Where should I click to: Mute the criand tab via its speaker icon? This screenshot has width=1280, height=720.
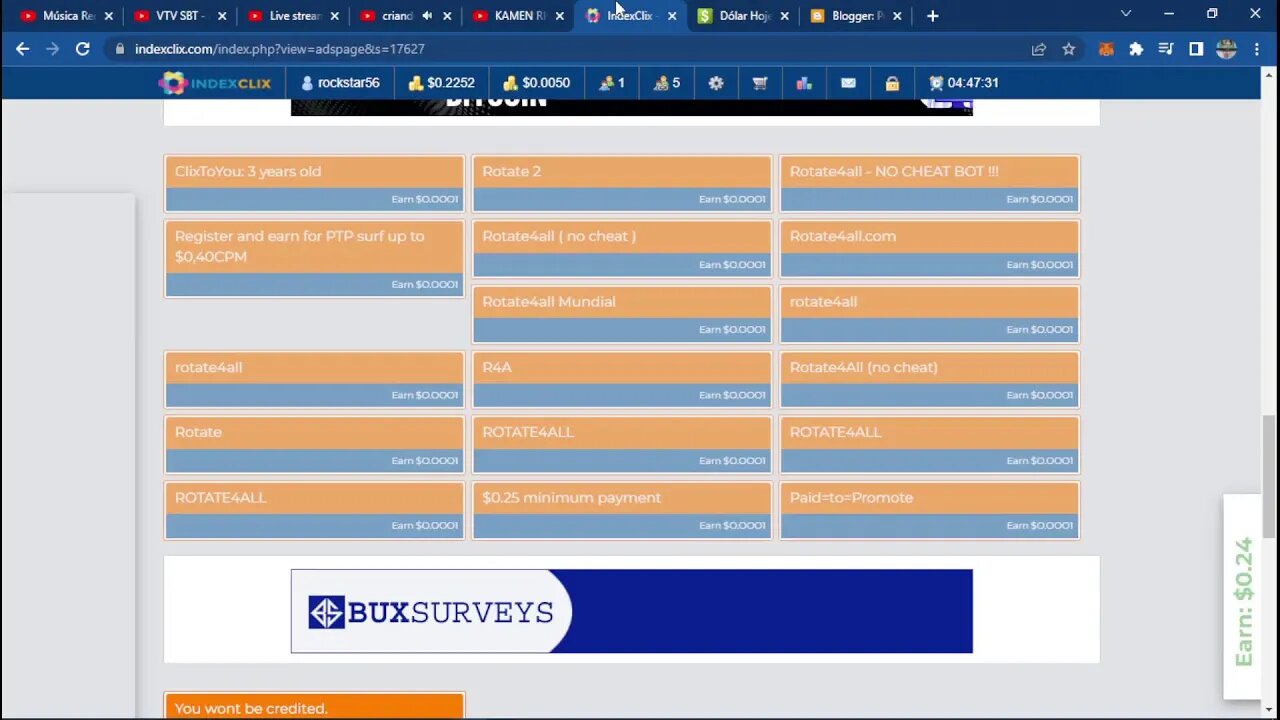coord(427,16)
